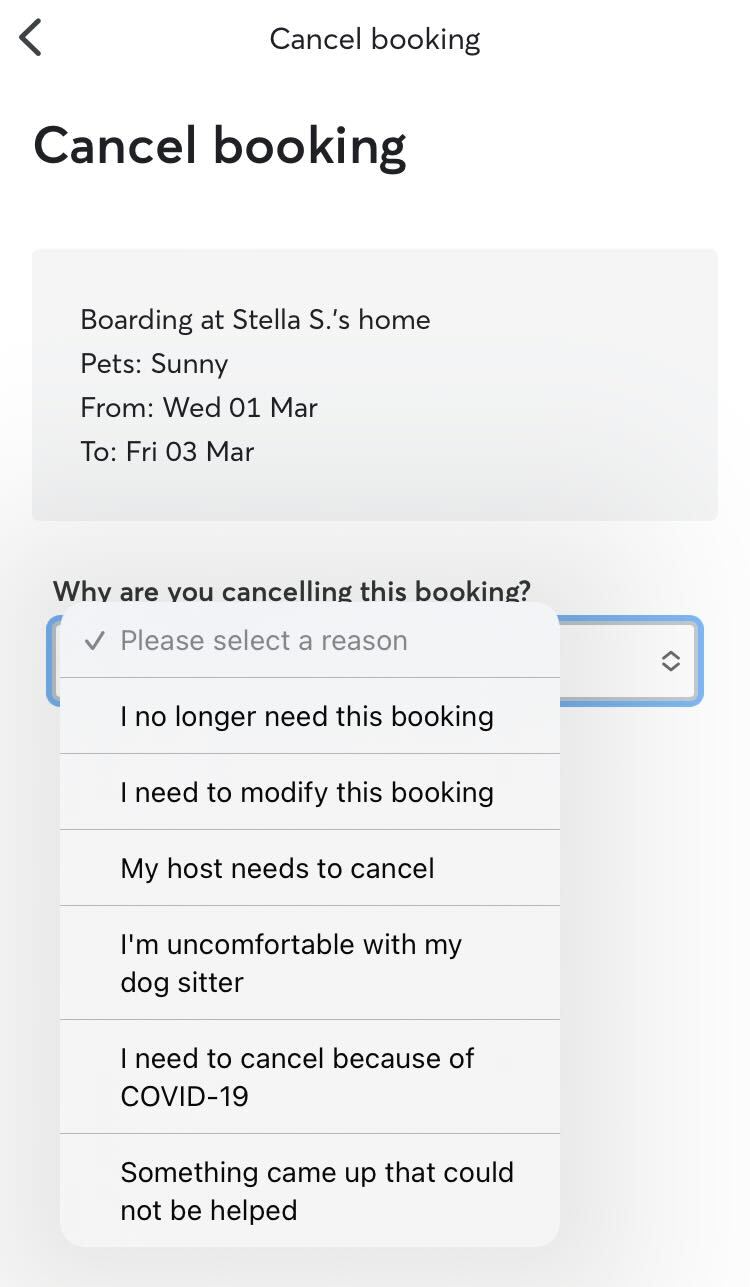Click the large bold Cancel booking heading
Image resolution: width=750 pixels, height=1287 pixels.
[x=220, y=146]
